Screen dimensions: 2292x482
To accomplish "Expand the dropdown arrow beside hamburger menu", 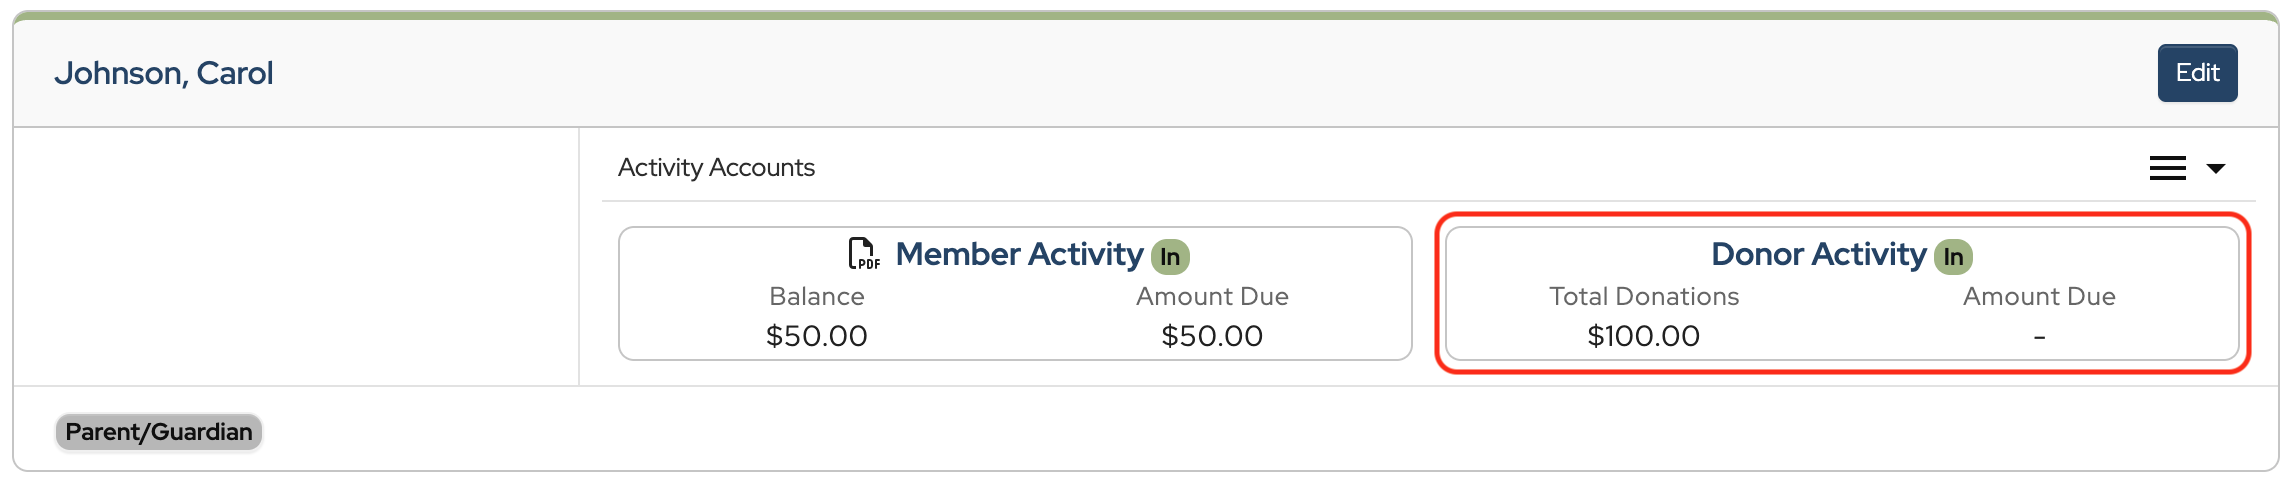I will (x=2216, y=168).
